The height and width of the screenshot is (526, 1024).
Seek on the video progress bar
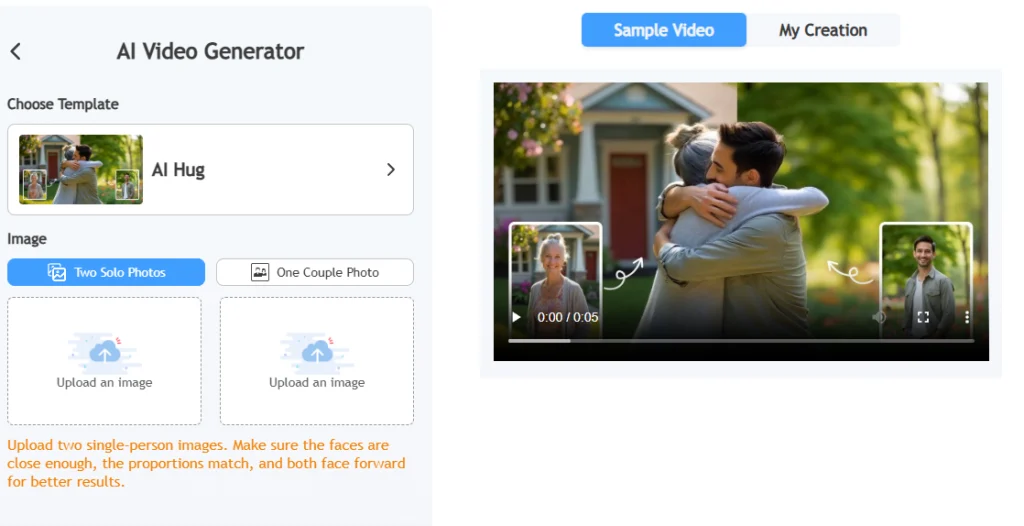(x=741, y=340)
